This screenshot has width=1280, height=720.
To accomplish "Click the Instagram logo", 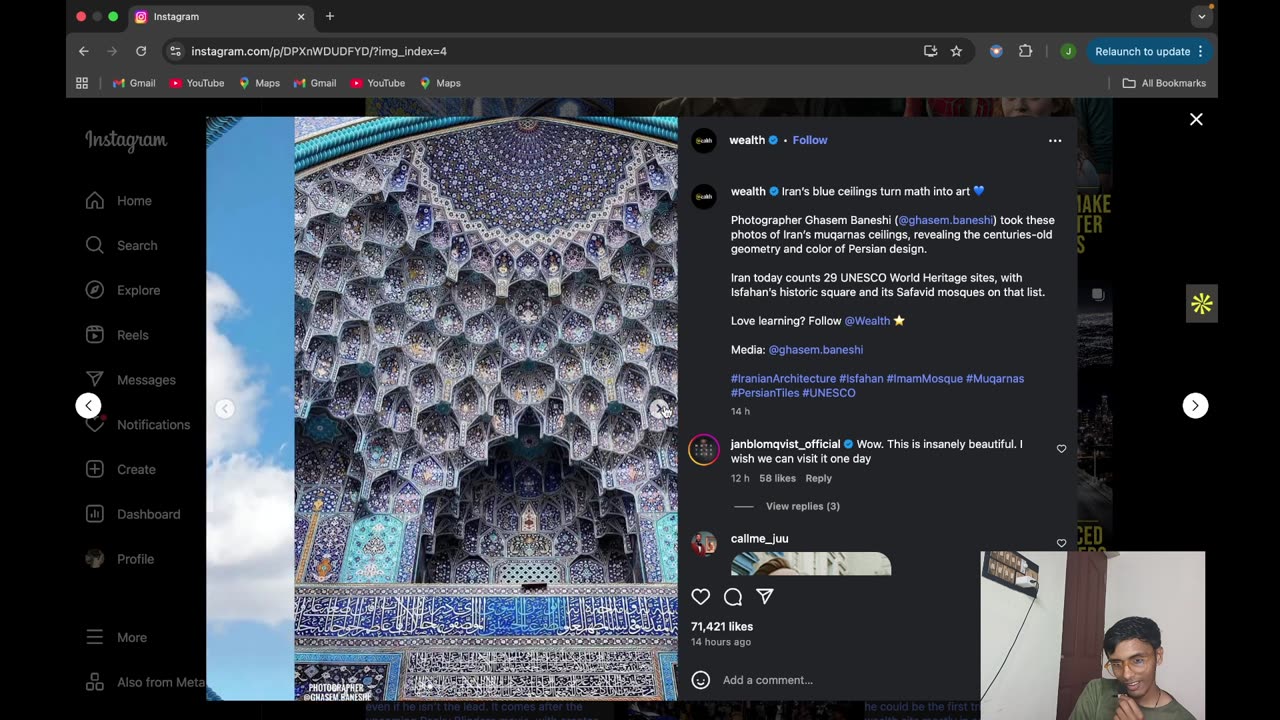I will pyautogui.click(x=126, y=141).
